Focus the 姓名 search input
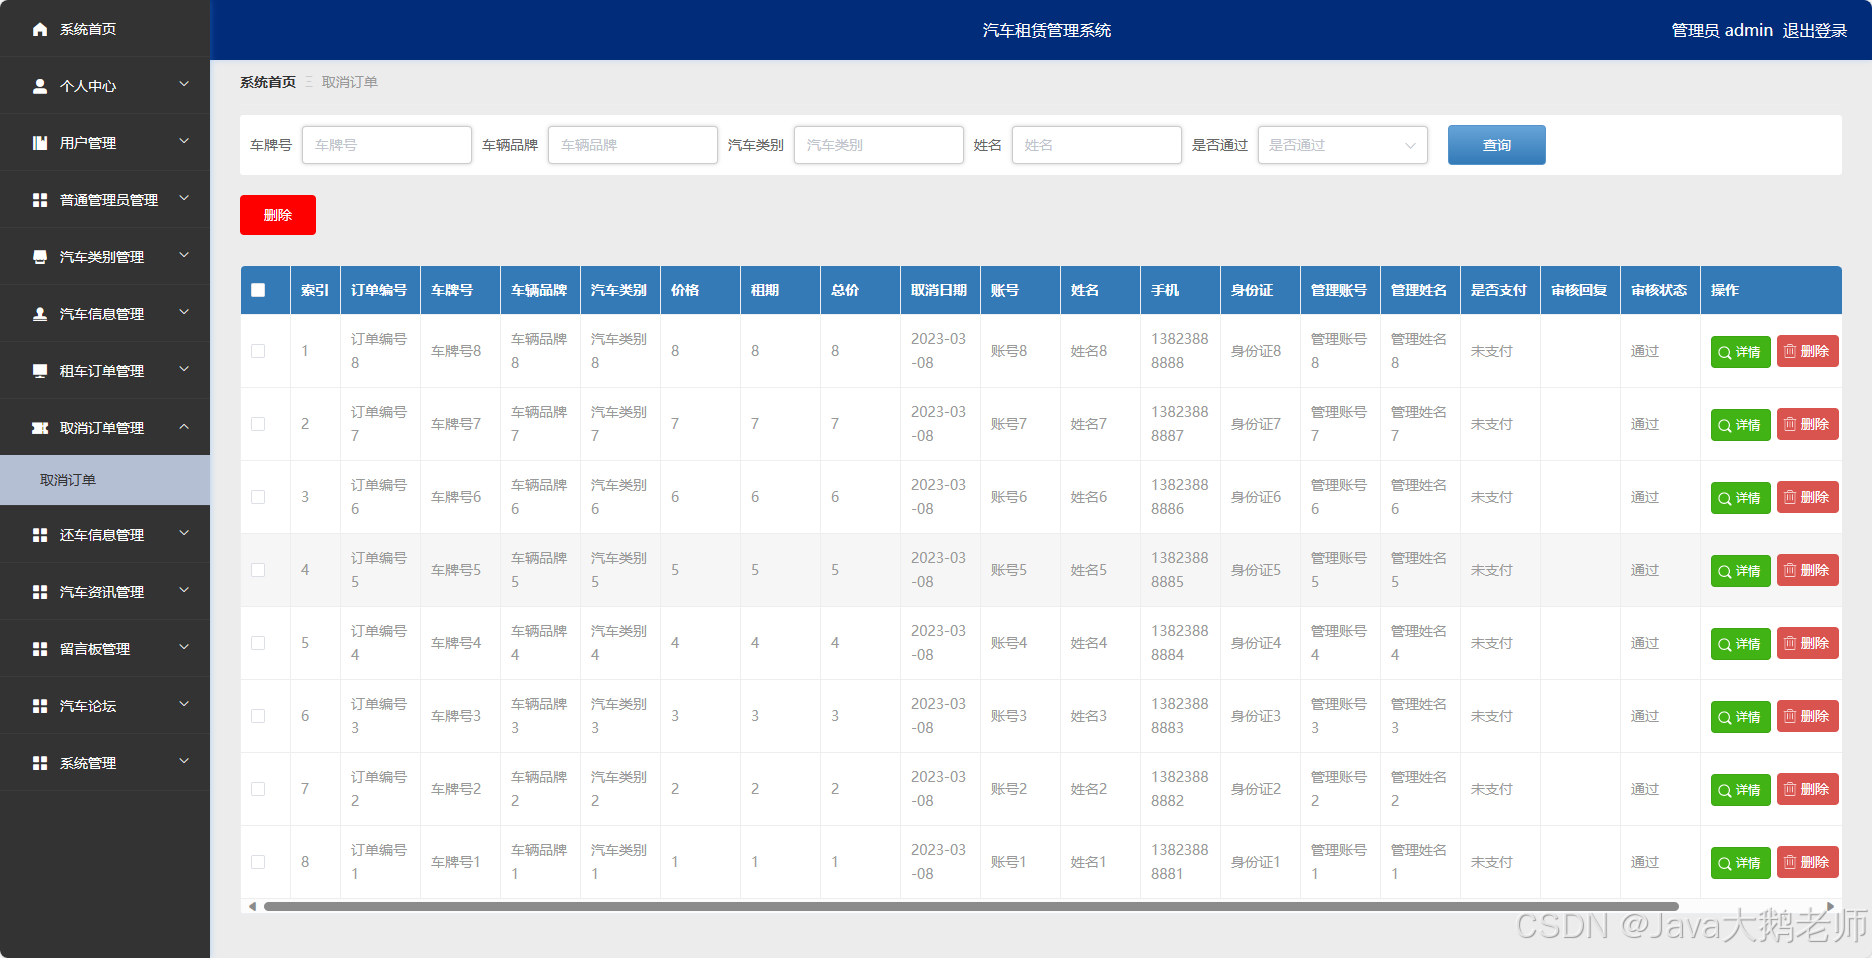 pos(1096,145)
